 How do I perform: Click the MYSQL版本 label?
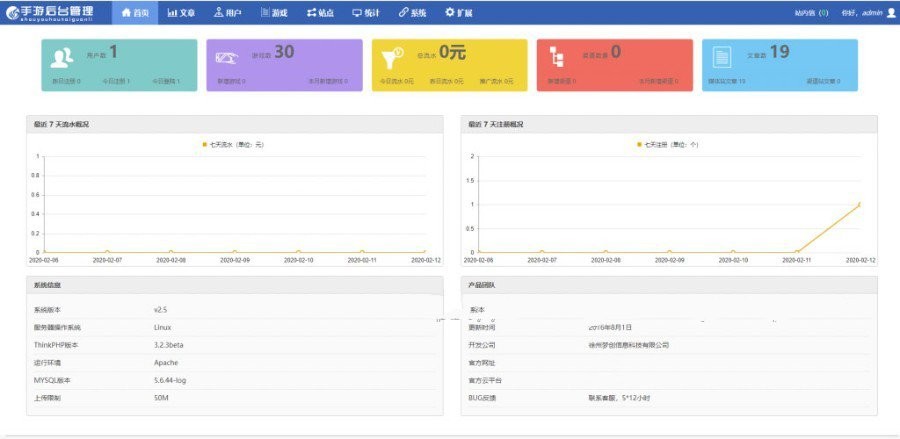point(52,380)
